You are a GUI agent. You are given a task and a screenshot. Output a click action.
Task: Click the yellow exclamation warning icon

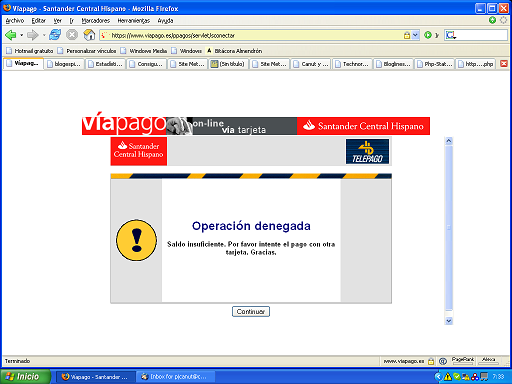[137, 240]
